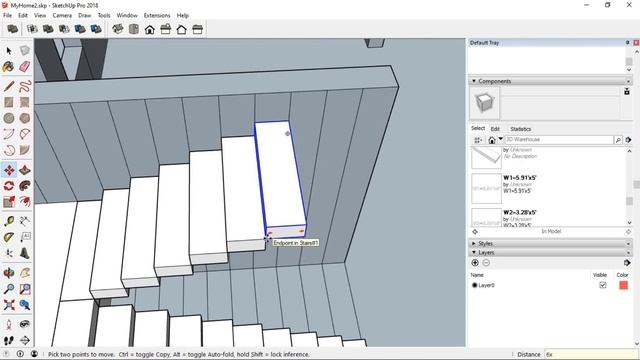The height and width of the screenshot is (360, 640).
Task: Activate the Axes tool
Action: (x=9, y=253)
